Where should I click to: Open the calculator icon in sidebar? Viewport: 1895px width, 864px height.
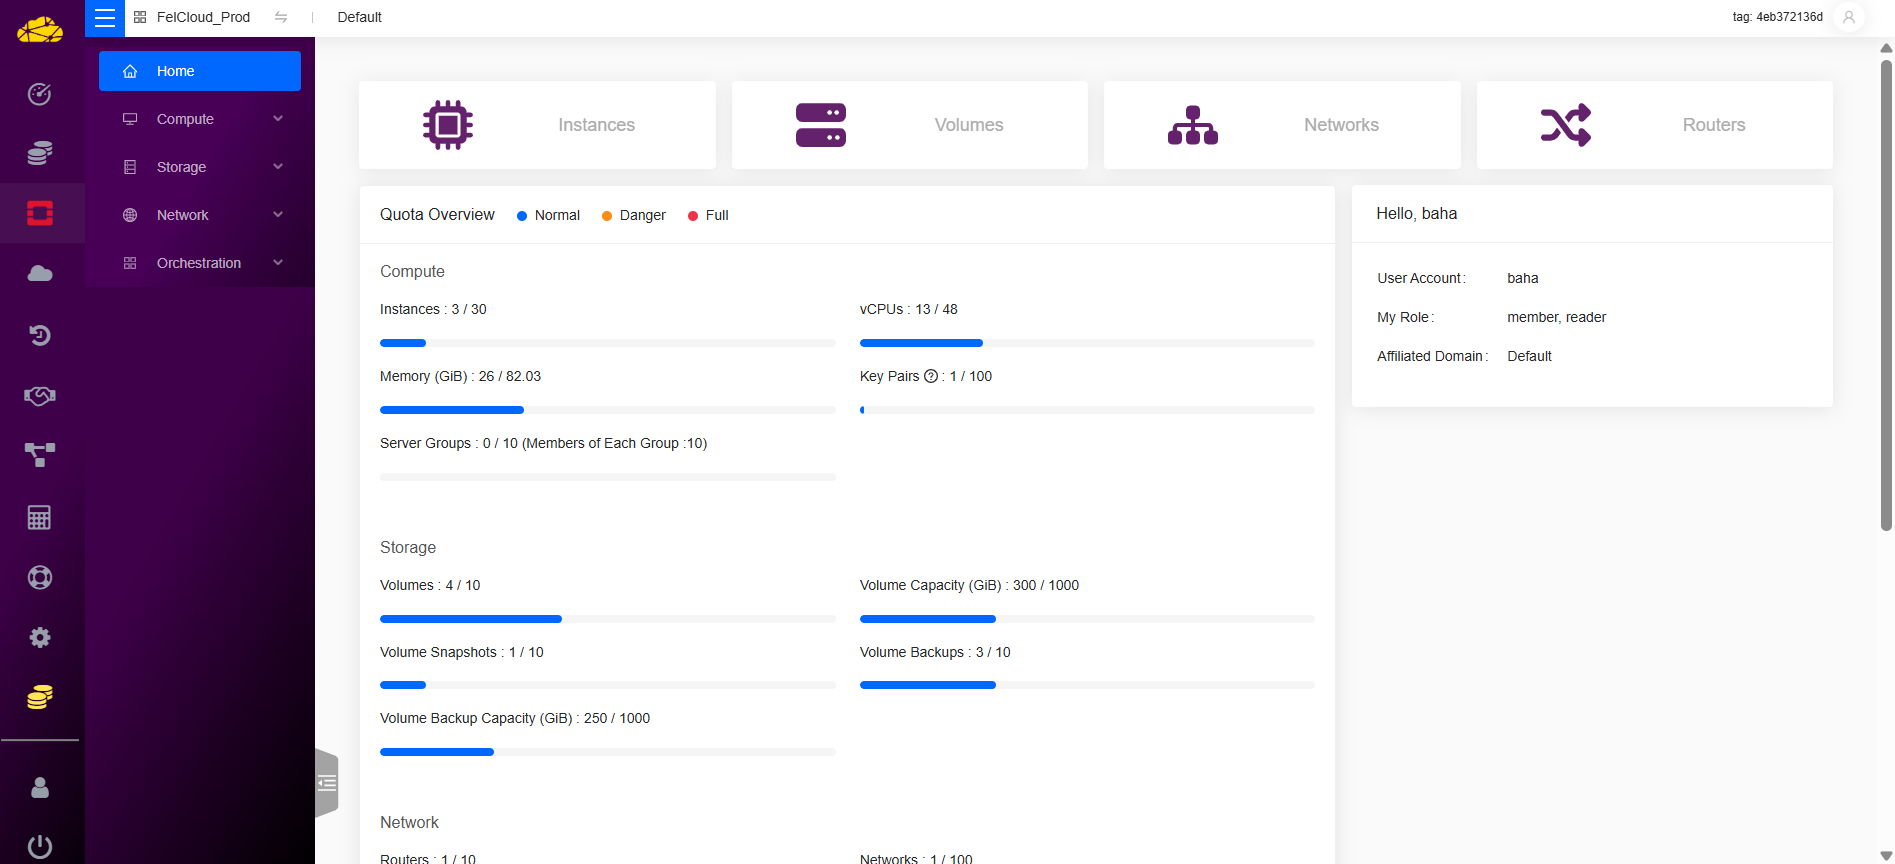tap(40, 517)
